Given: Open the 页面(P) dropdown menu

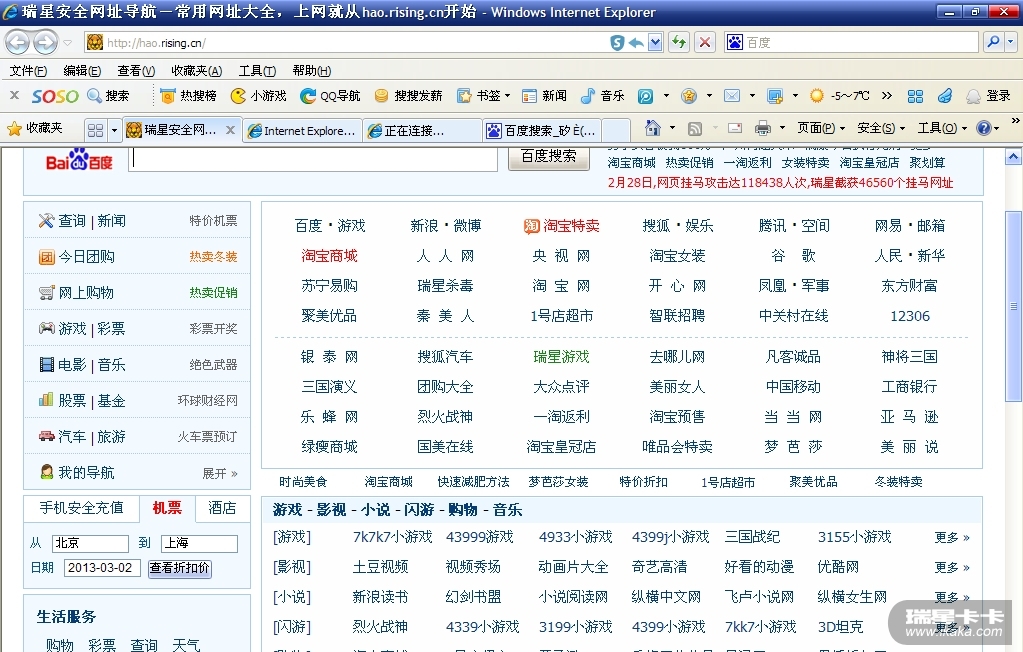Looking at the screenshot, I should pyautogui.click(x=820, y=128).
